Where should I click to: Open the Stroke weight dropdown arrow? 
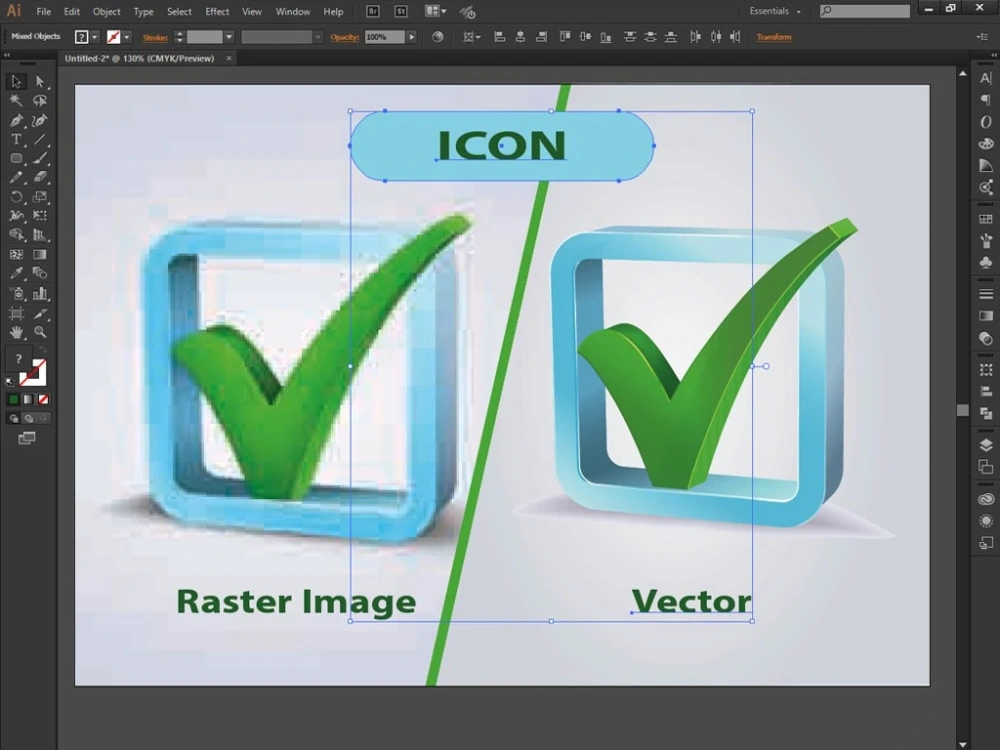click(229, 37)
